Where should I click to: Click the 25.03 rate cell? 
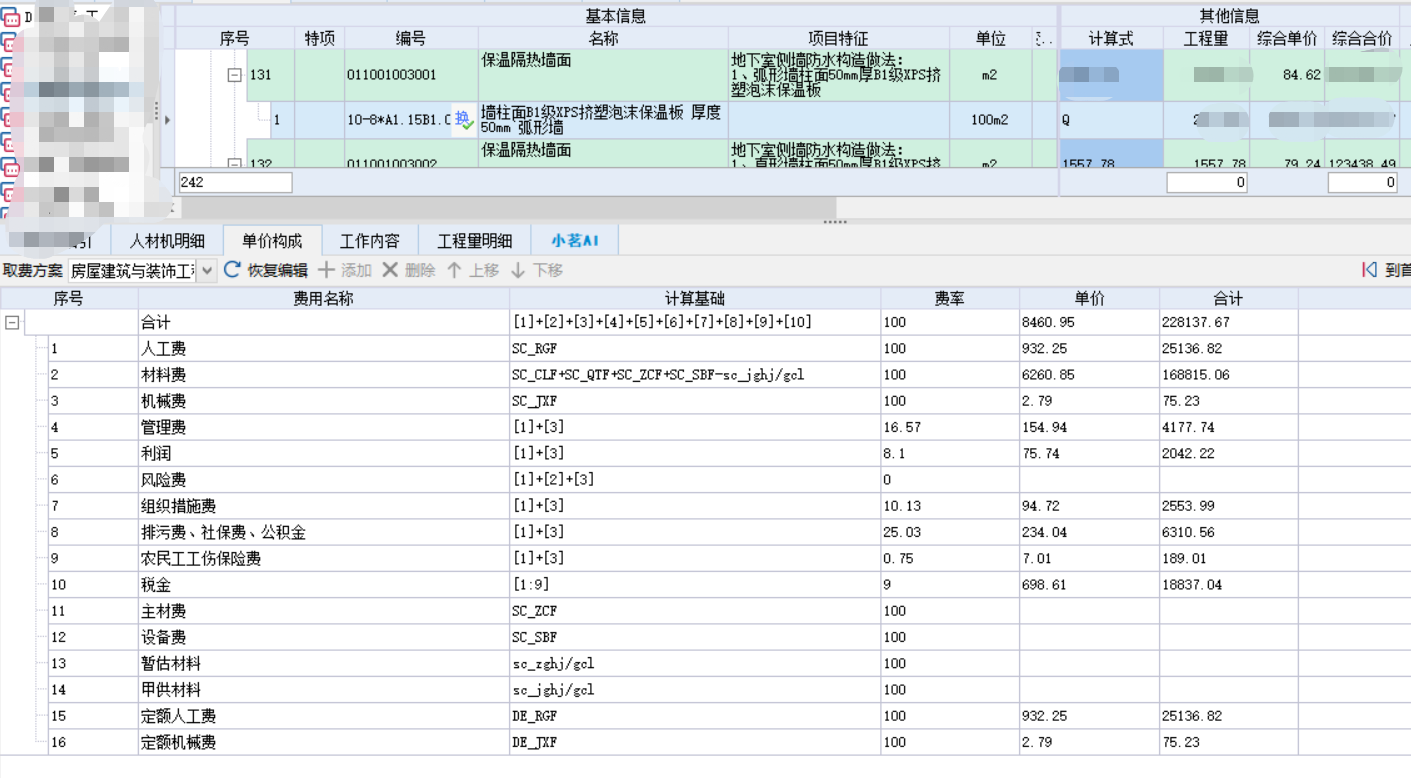tap(950, 532)
